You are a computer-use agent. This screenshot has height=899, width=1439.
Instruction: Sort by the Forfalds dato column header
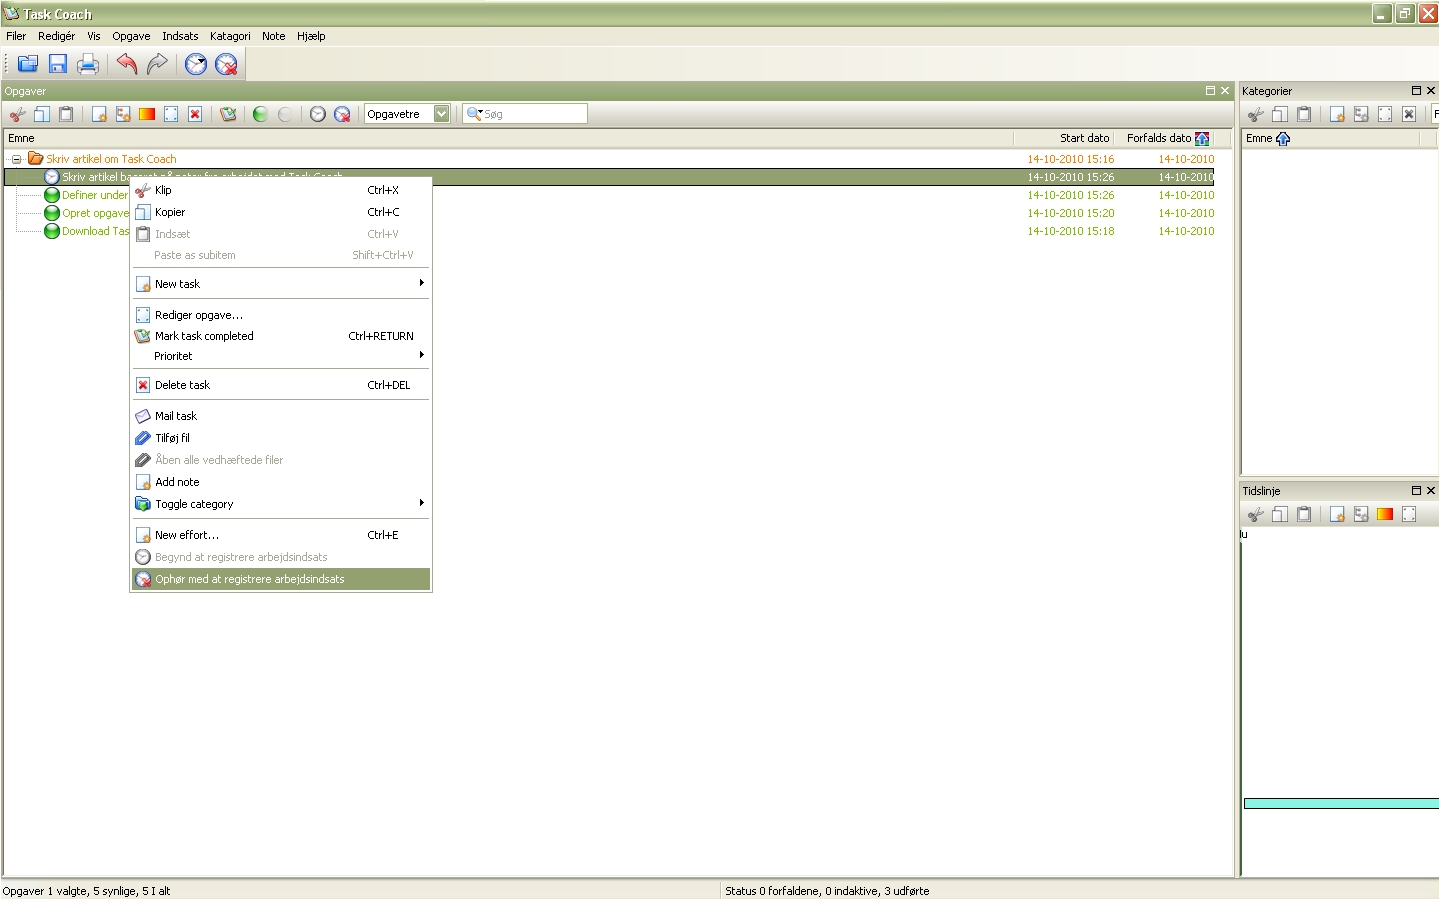pyautogui.click(x=1159, y=138)
